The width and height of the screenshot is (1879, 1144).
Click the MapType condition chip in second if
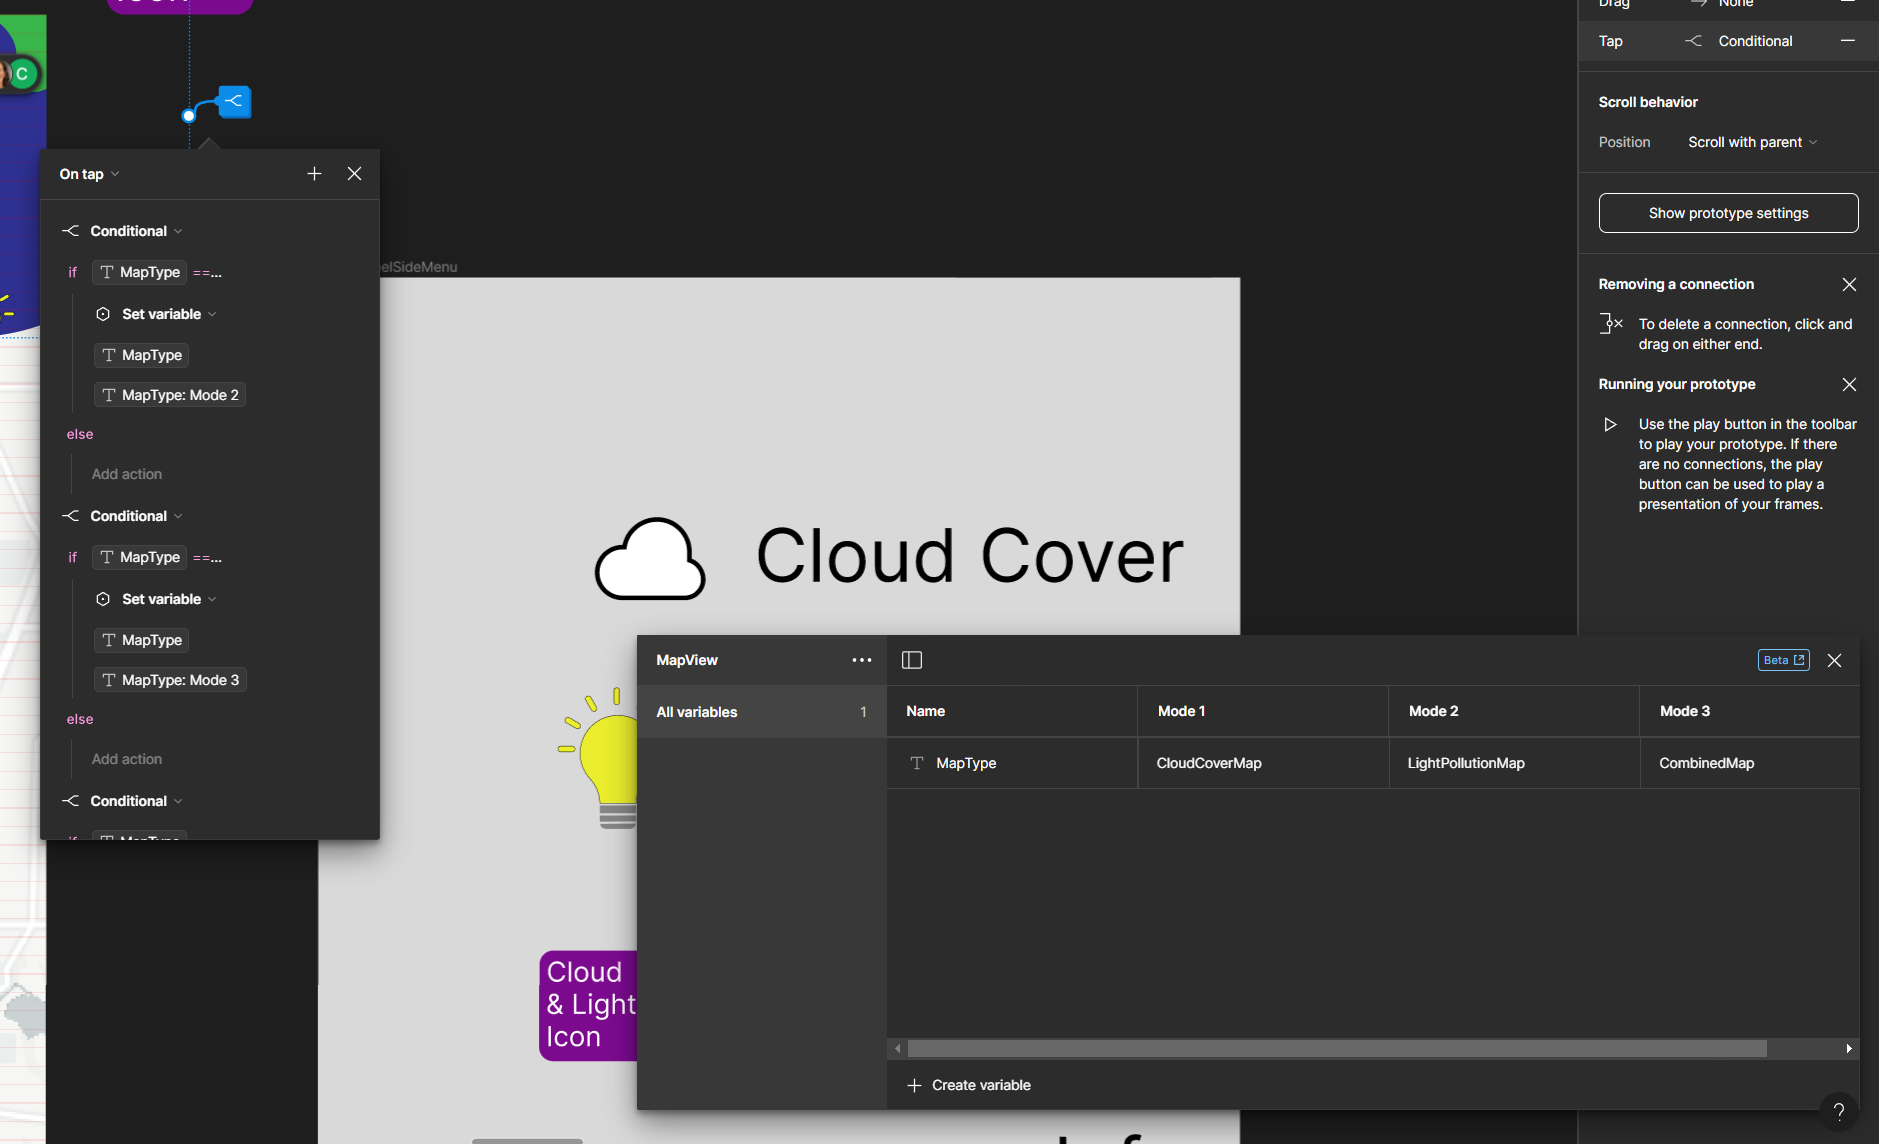tap(140, 557)
